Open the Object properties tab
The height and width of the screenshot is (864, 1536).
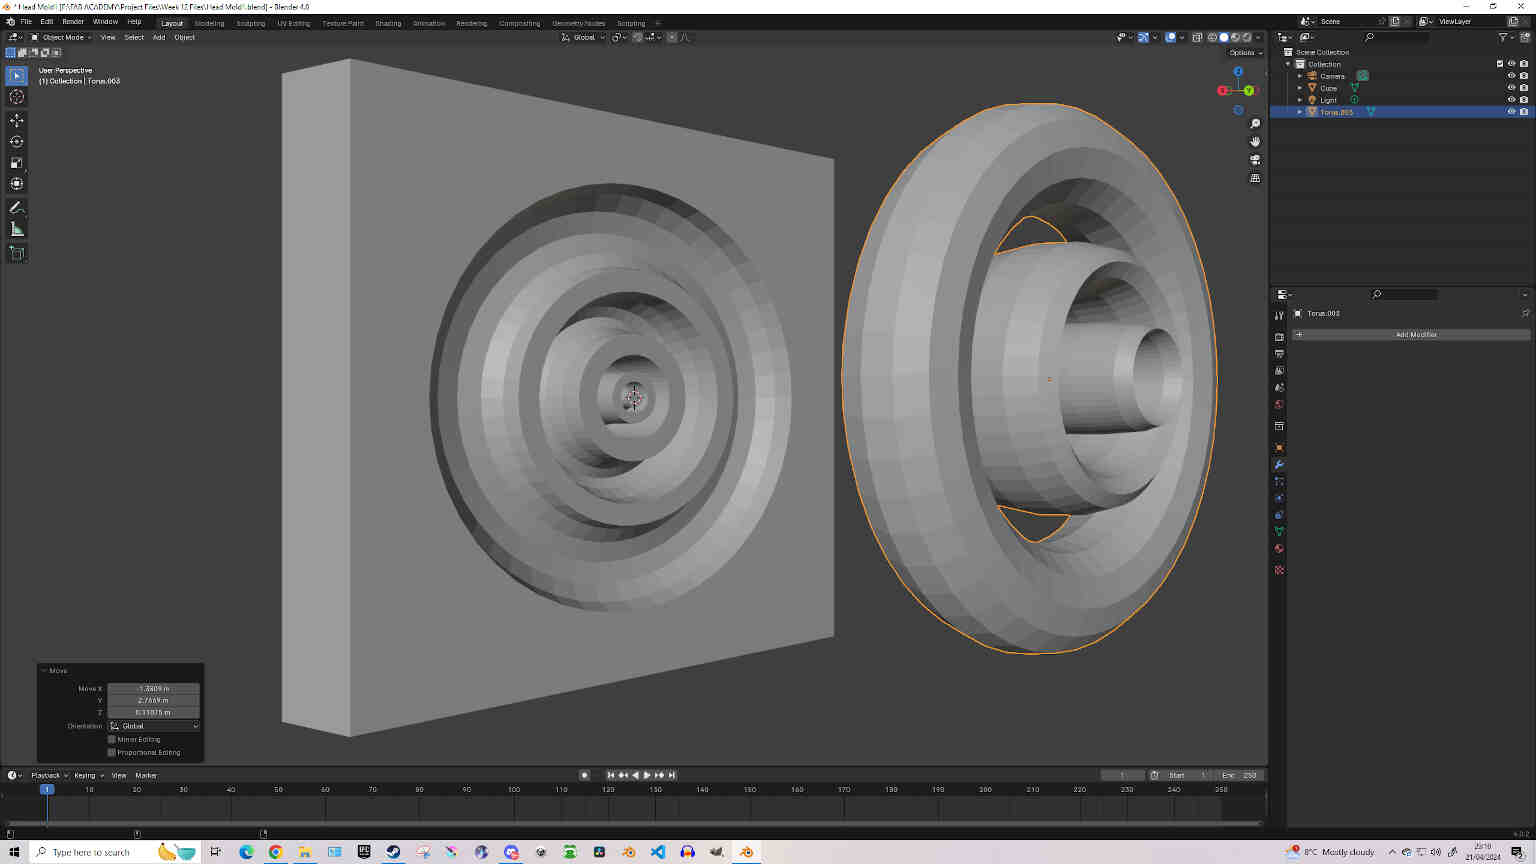(x=1279, y=447)
